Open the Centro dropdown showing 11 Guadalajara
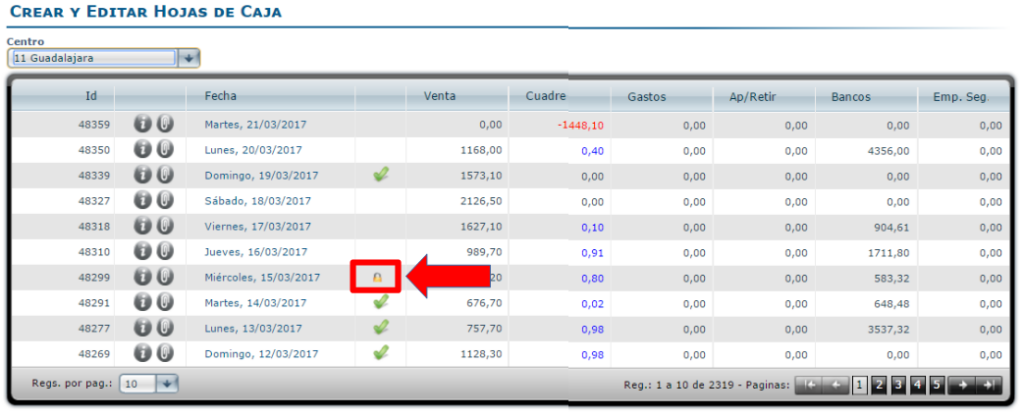 click(x=189, y=58)
